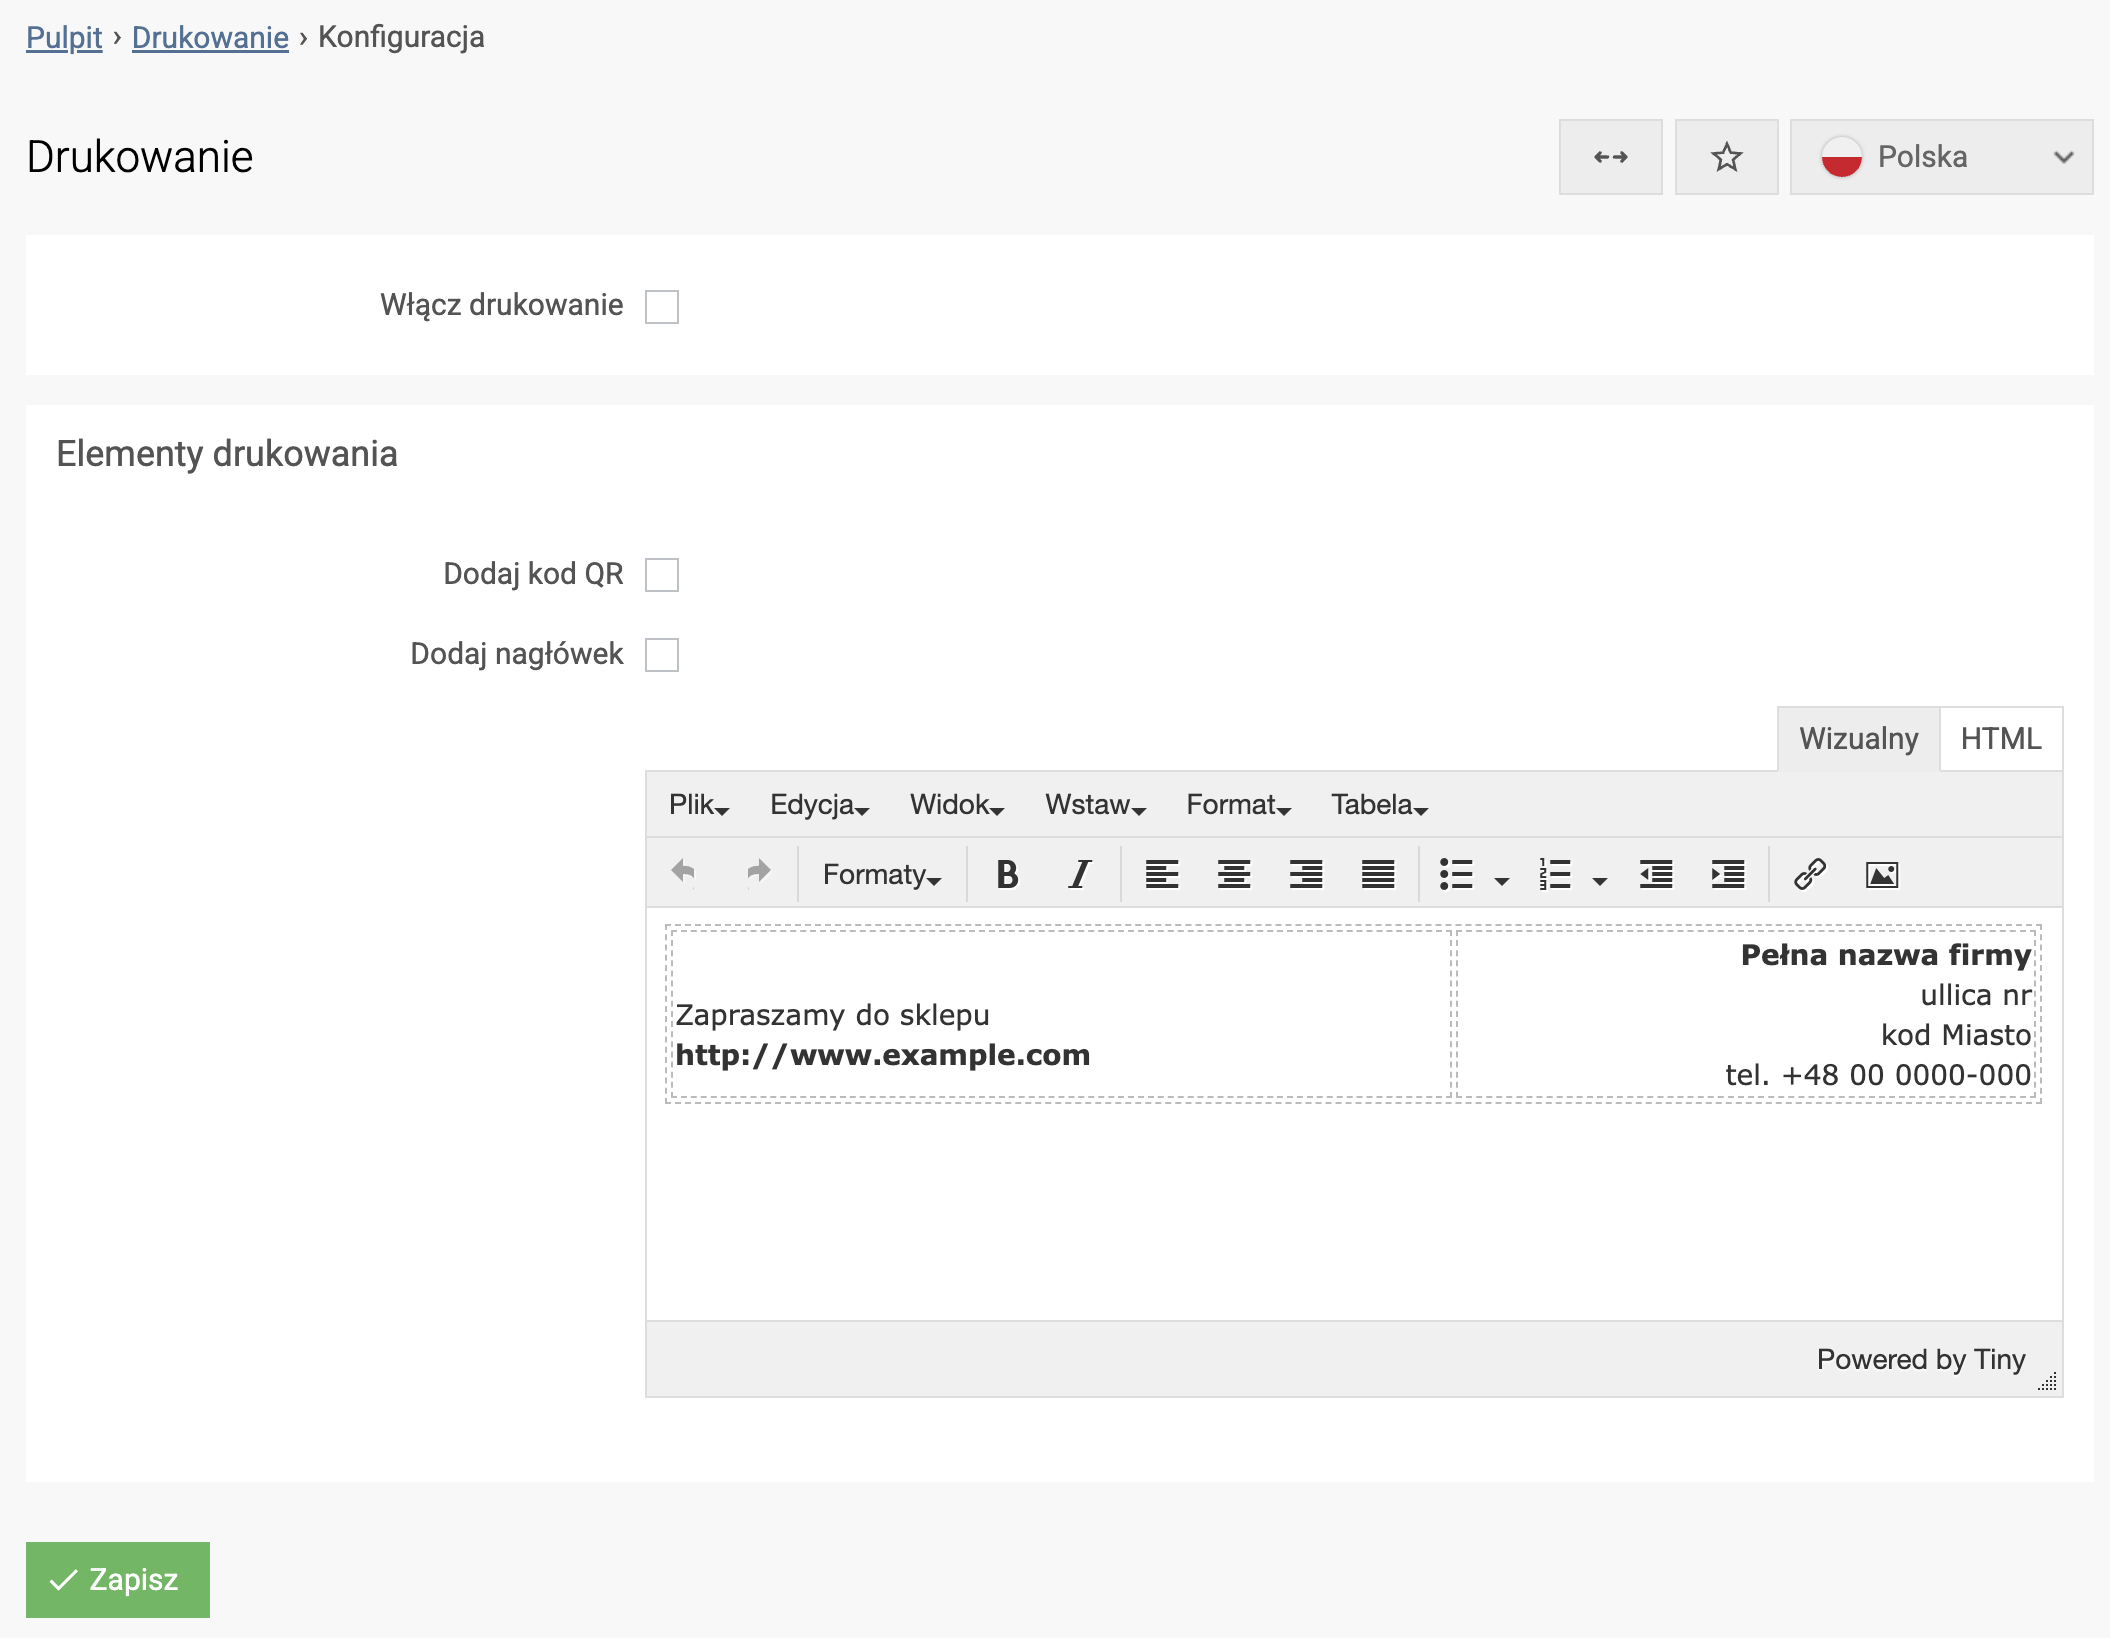Toggle Italic text formatting

1079,874
